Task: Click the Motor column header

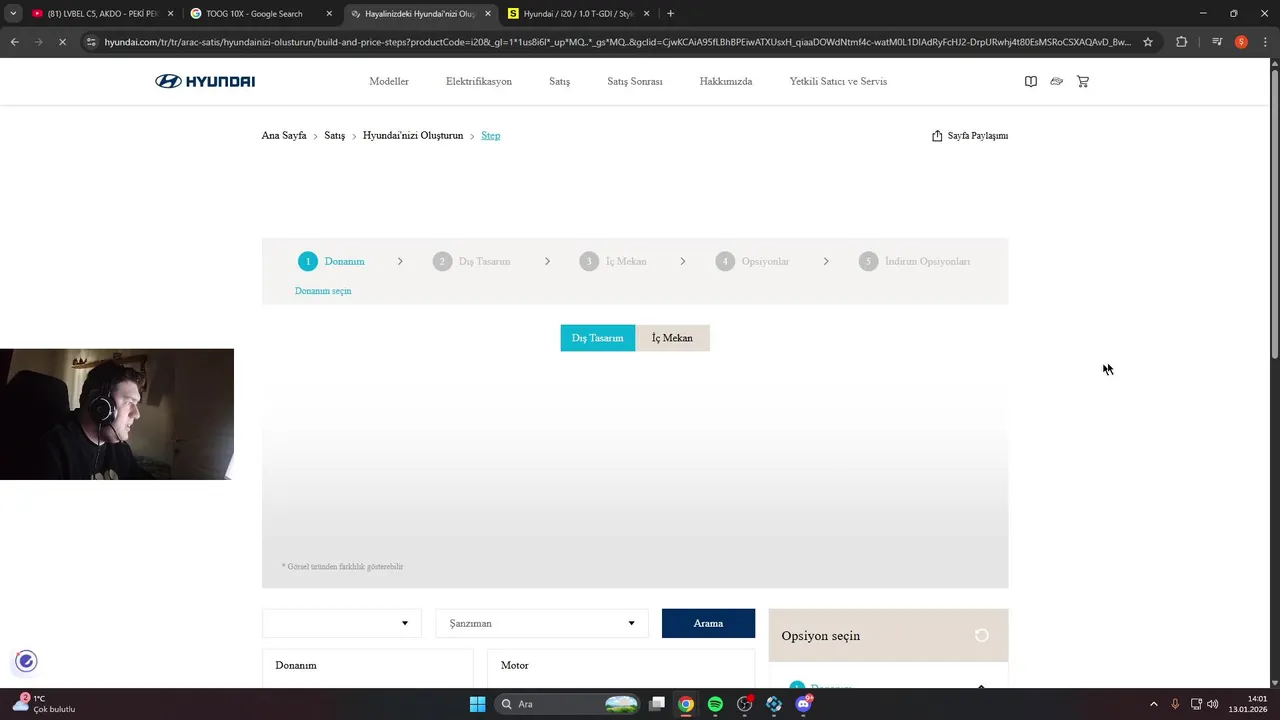Action: tap(515, 665)
